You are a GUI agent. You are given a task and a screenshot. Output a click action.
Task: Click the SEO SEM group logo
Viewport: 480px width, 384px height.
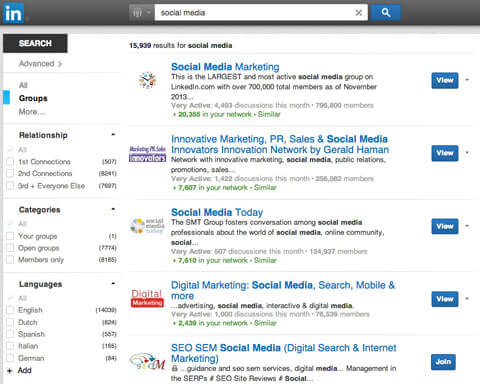coord(147,362)
